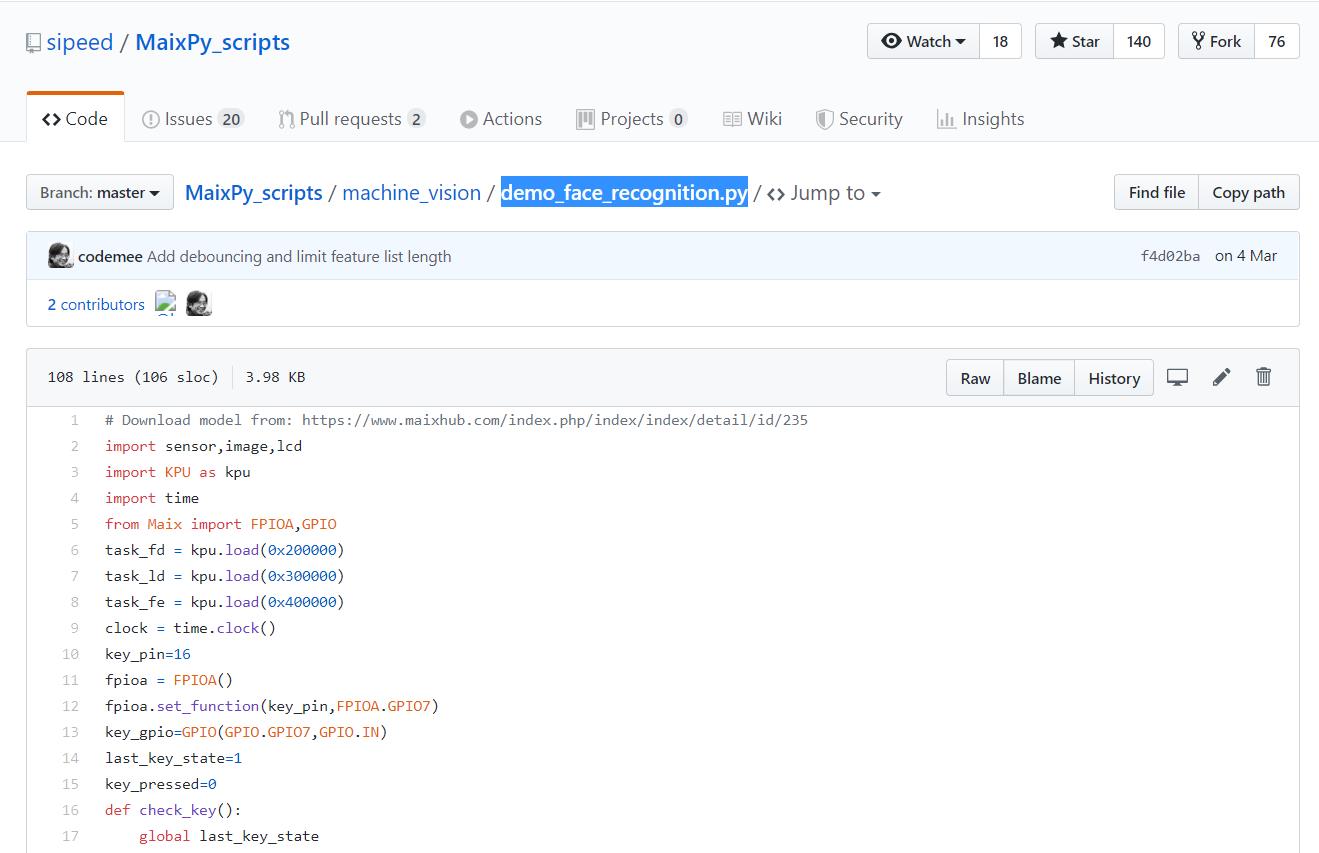Click the broken contributor avatar image
1319x853 pixels.
click(166, 303)
